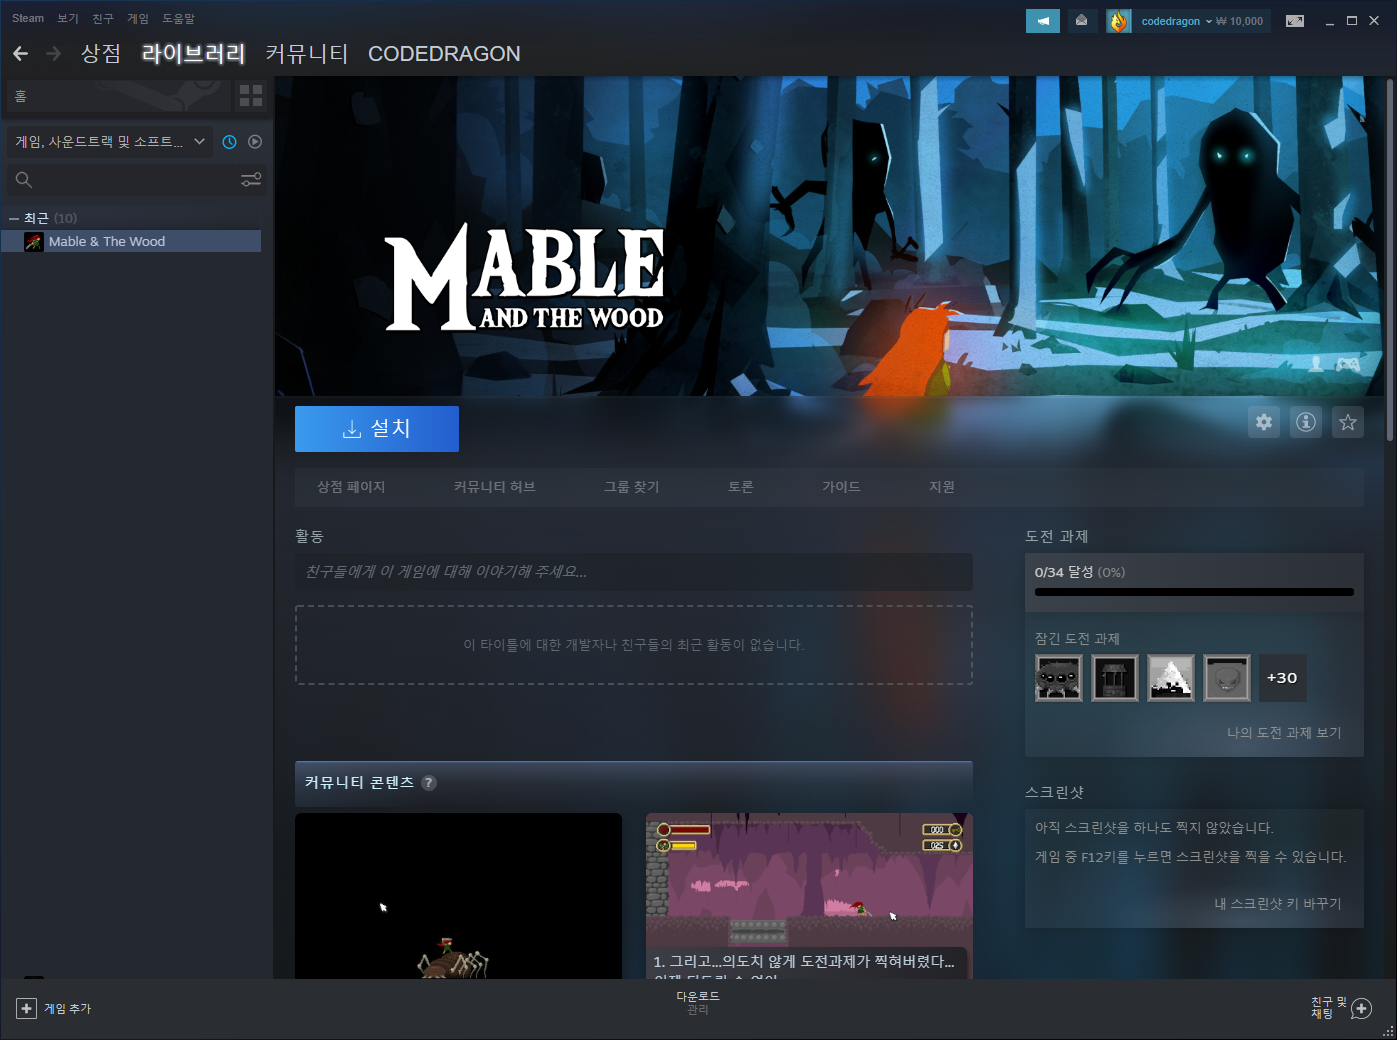
Task: Open the games and software filter dropdown
Action: 110,142
